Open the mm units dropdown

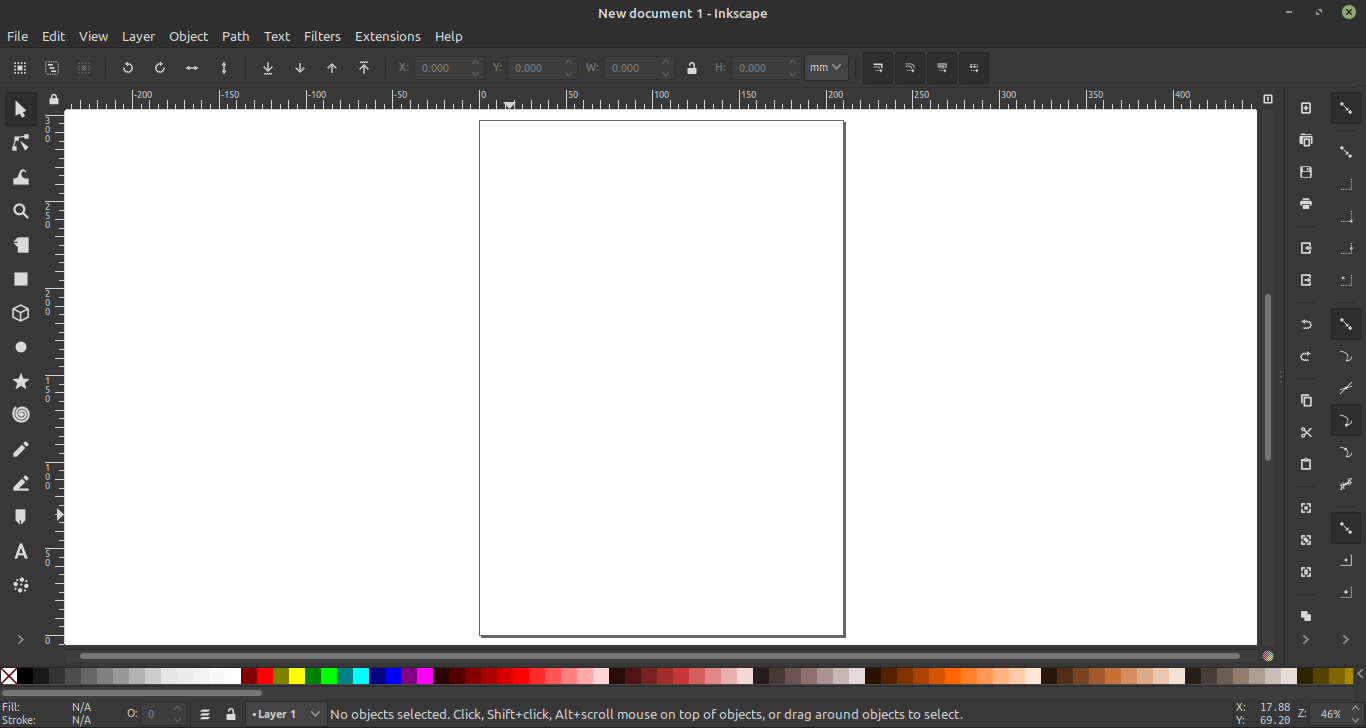pos(827,68)
